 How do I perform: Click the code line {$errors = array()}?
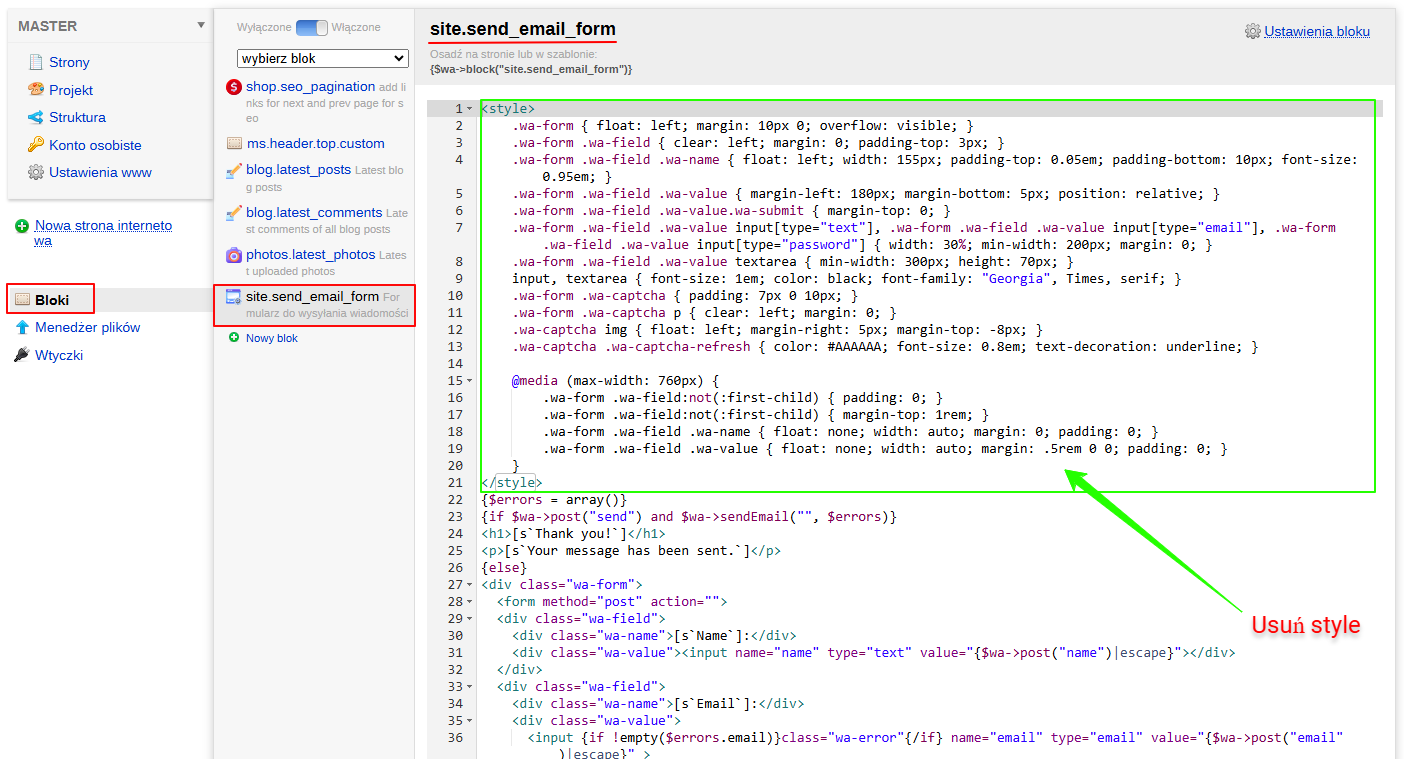coord(554,500)
